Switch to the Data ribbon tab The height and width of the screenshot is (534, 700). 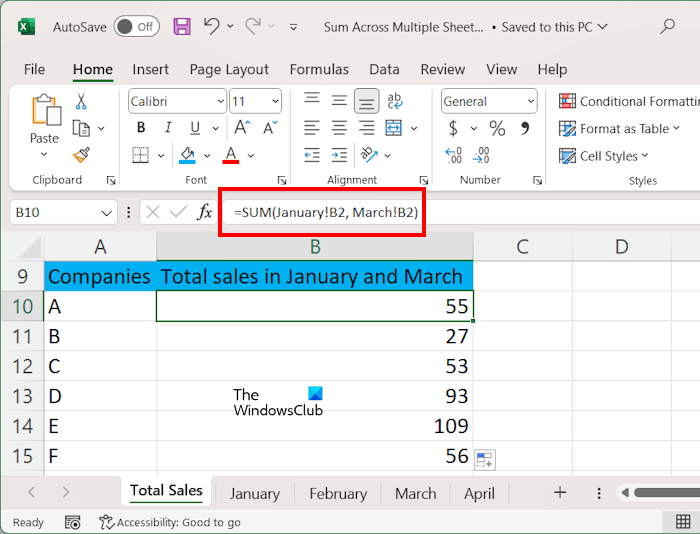tap(384, 69)
